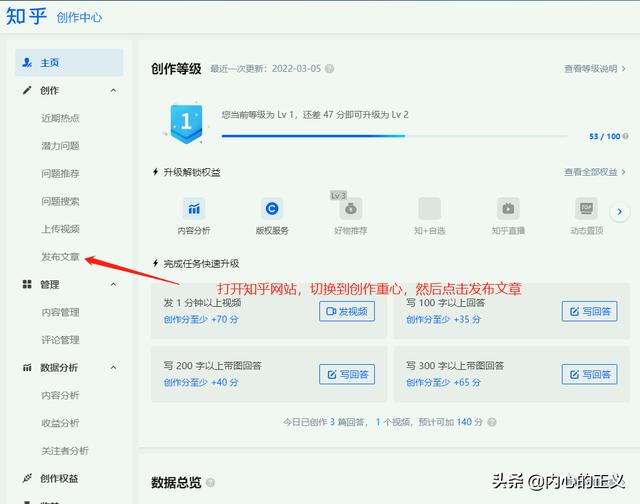
Task: Open 问题搜索 in the sidebar
Action: pos(60,201)
